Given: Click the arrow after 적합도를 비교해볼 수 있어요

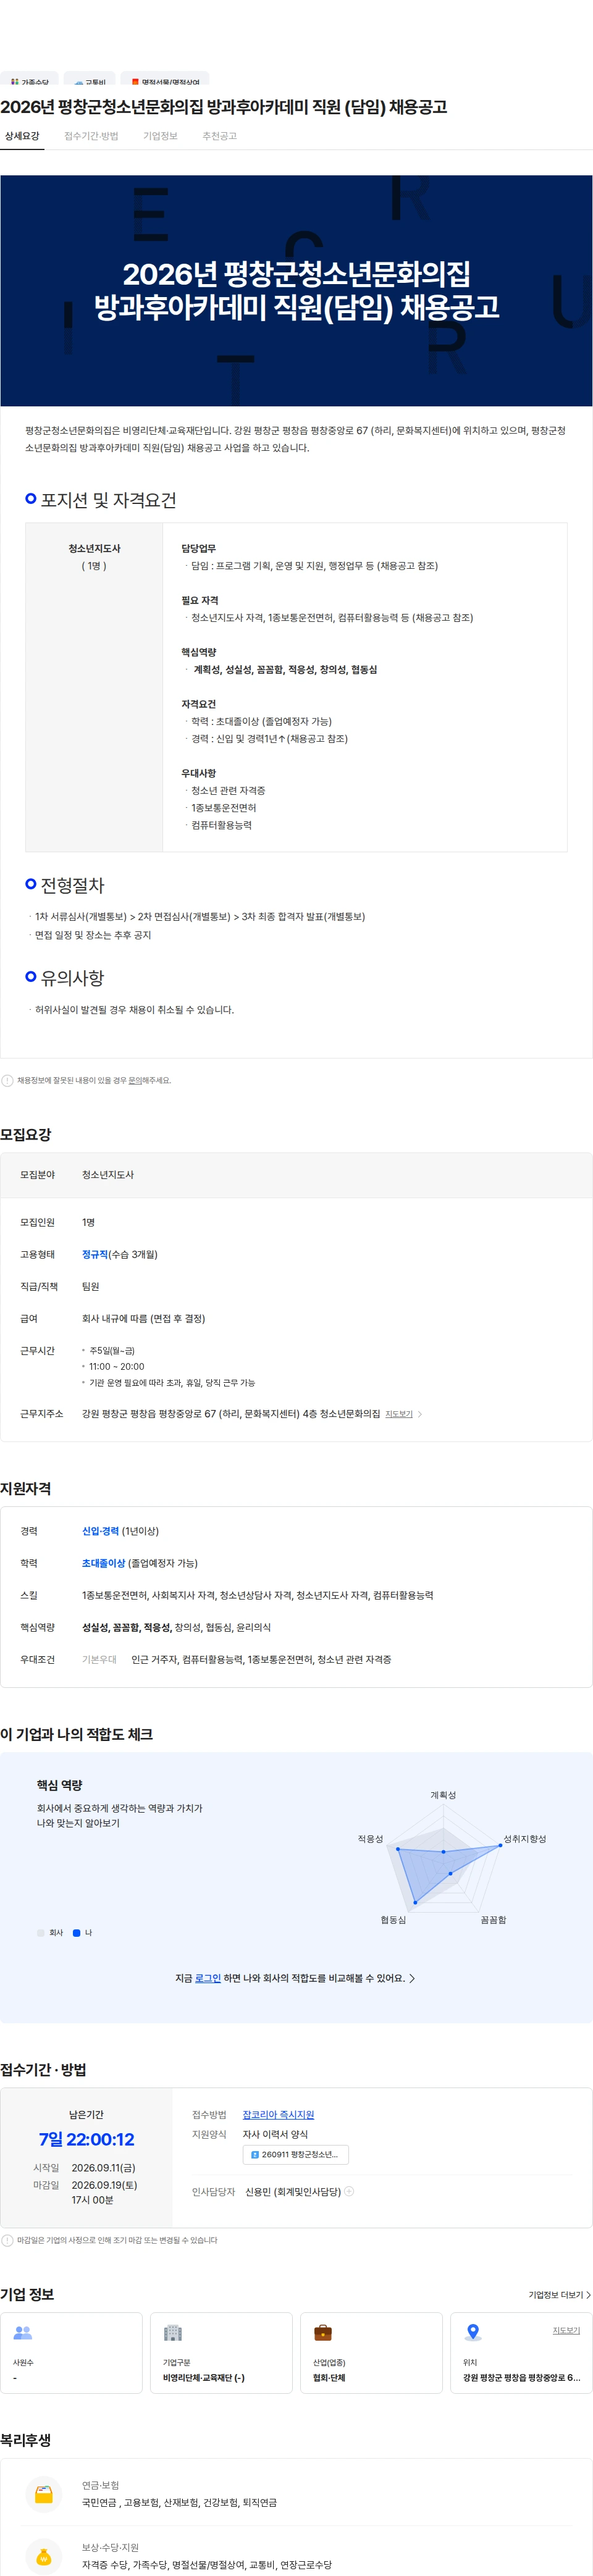Looking at the screenshot, I should click(x=412, y=1978).
